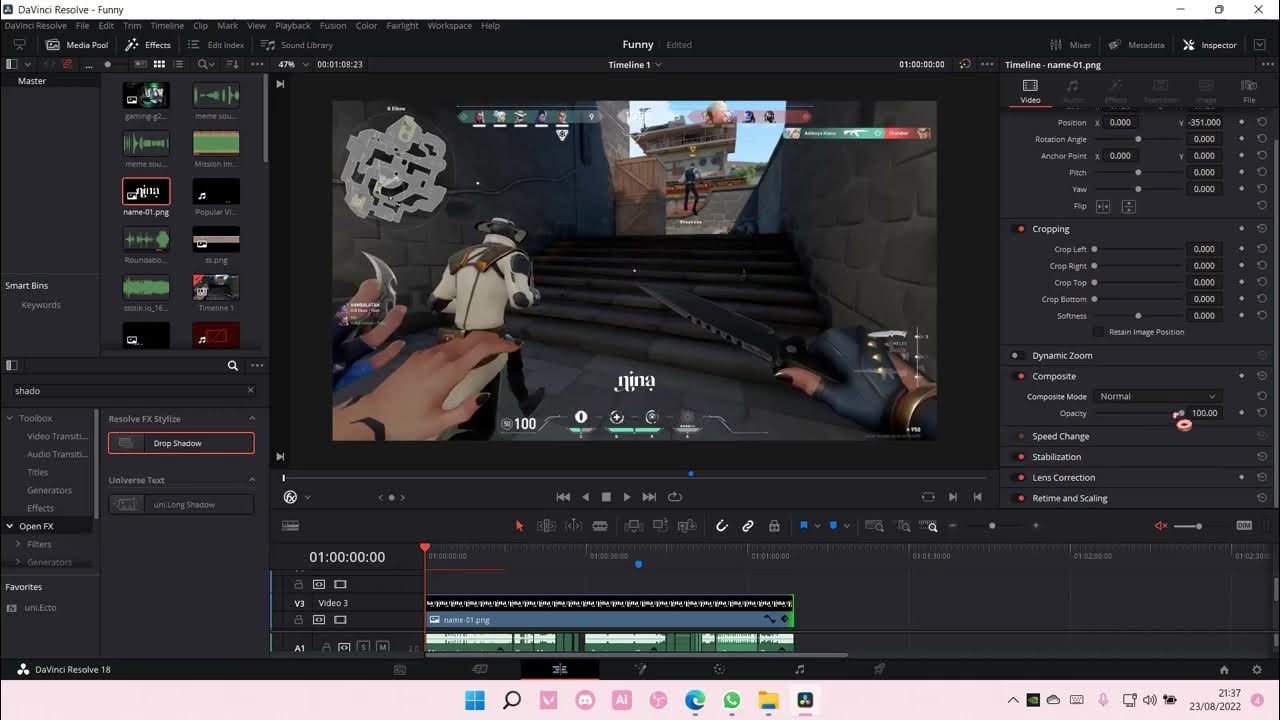The height and width of the screenshot is (720, 1280).
Task: Click the Zoom to fit timeline icon
Action: [x=874, y=526]
